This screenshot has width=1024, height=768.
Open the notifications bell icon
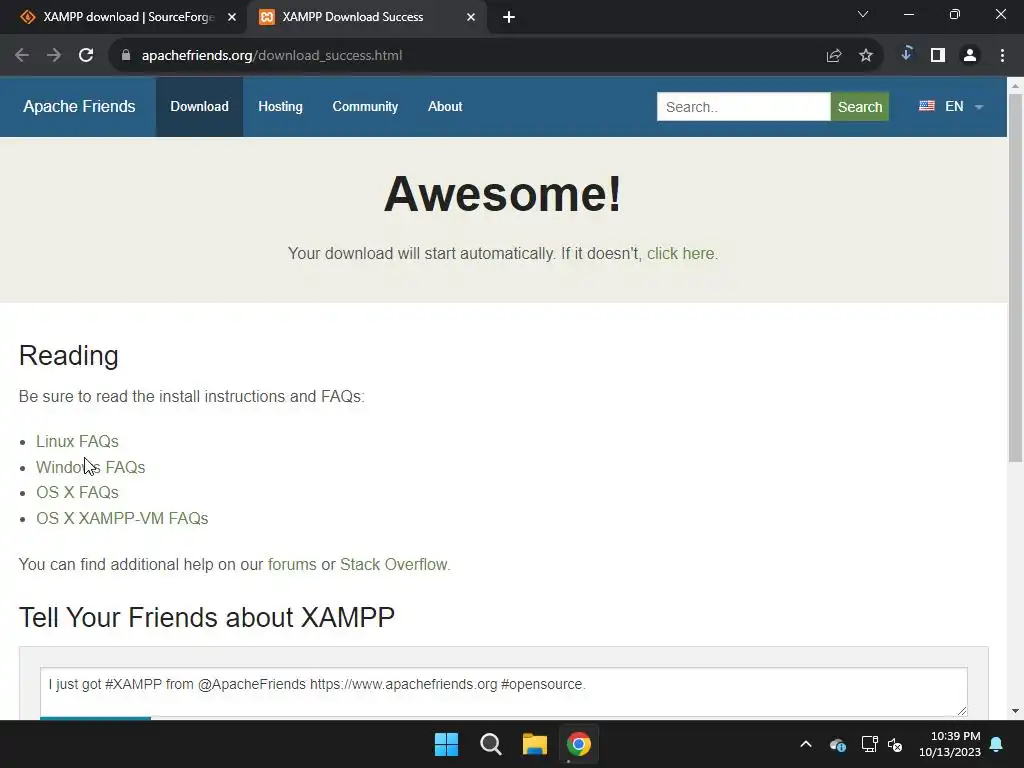(997, 744)
